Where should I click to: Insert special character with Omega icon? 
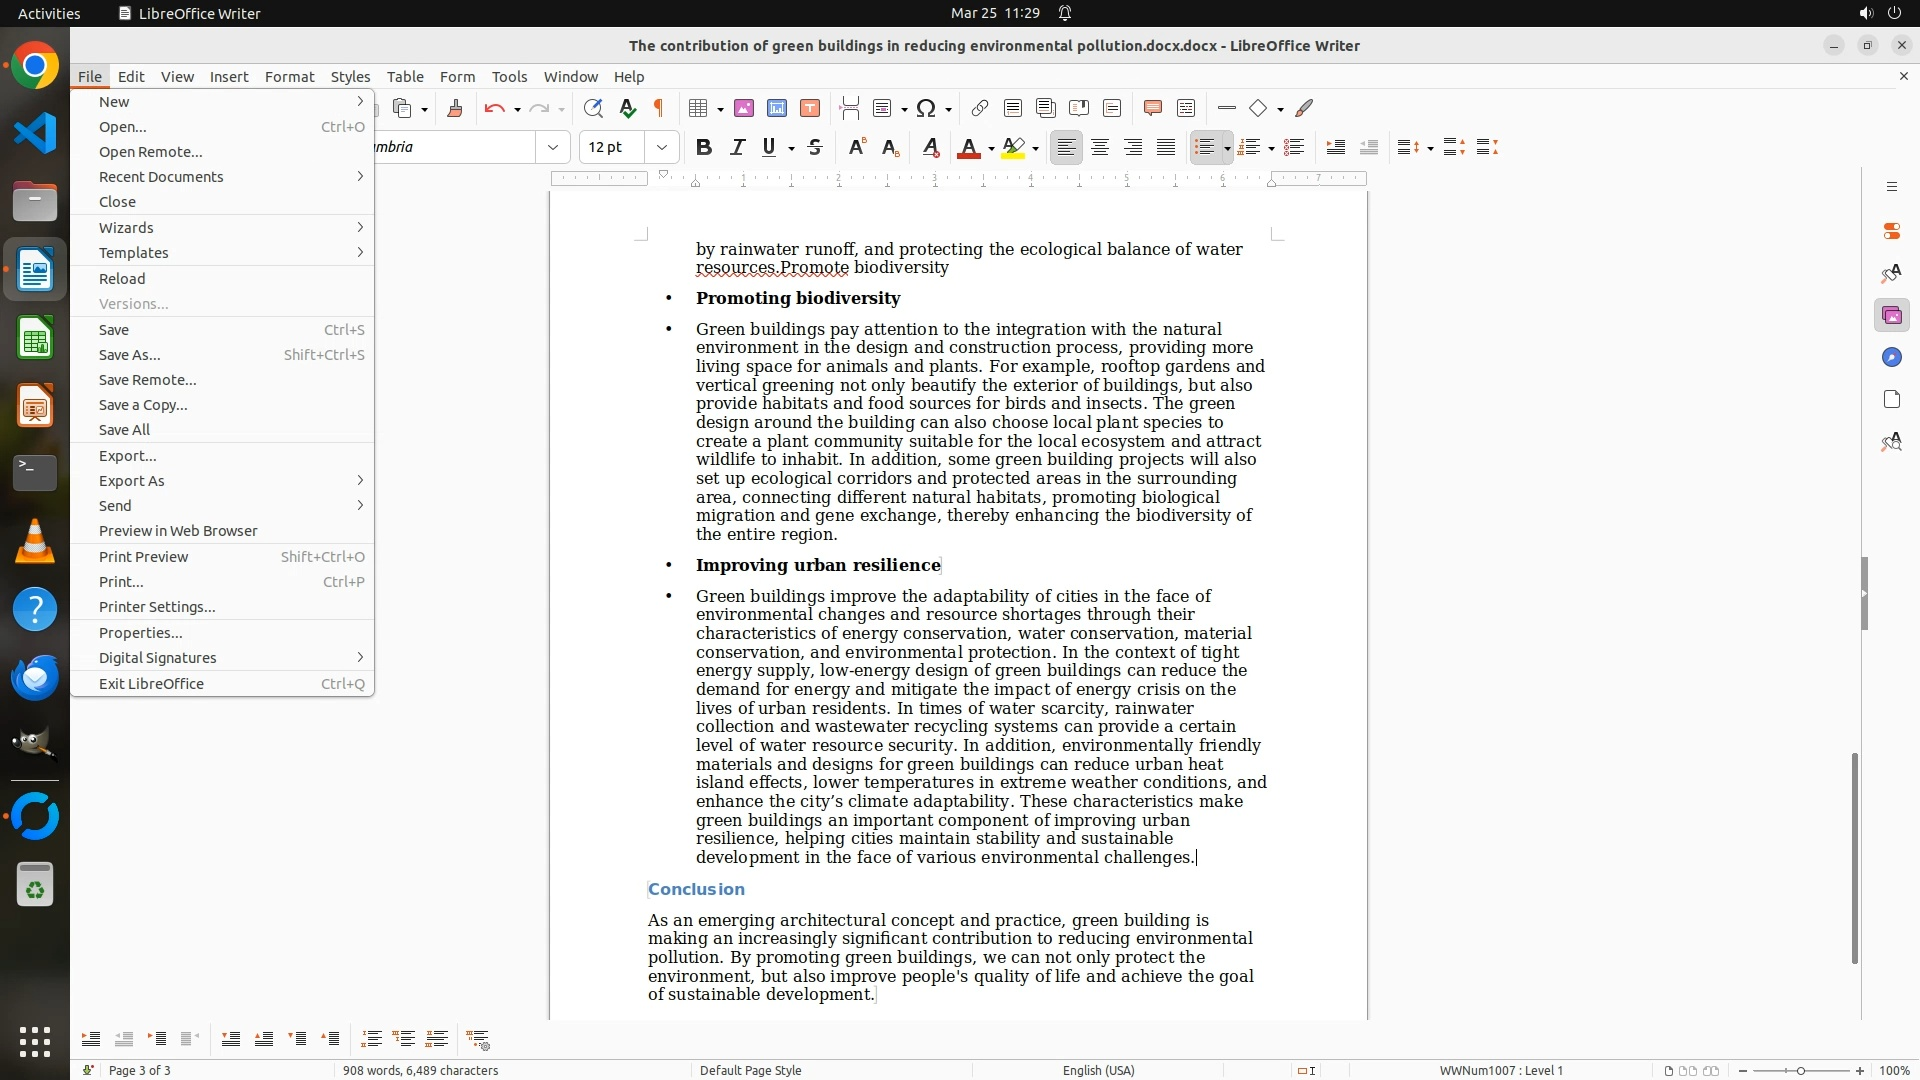[x=926, y=109]
